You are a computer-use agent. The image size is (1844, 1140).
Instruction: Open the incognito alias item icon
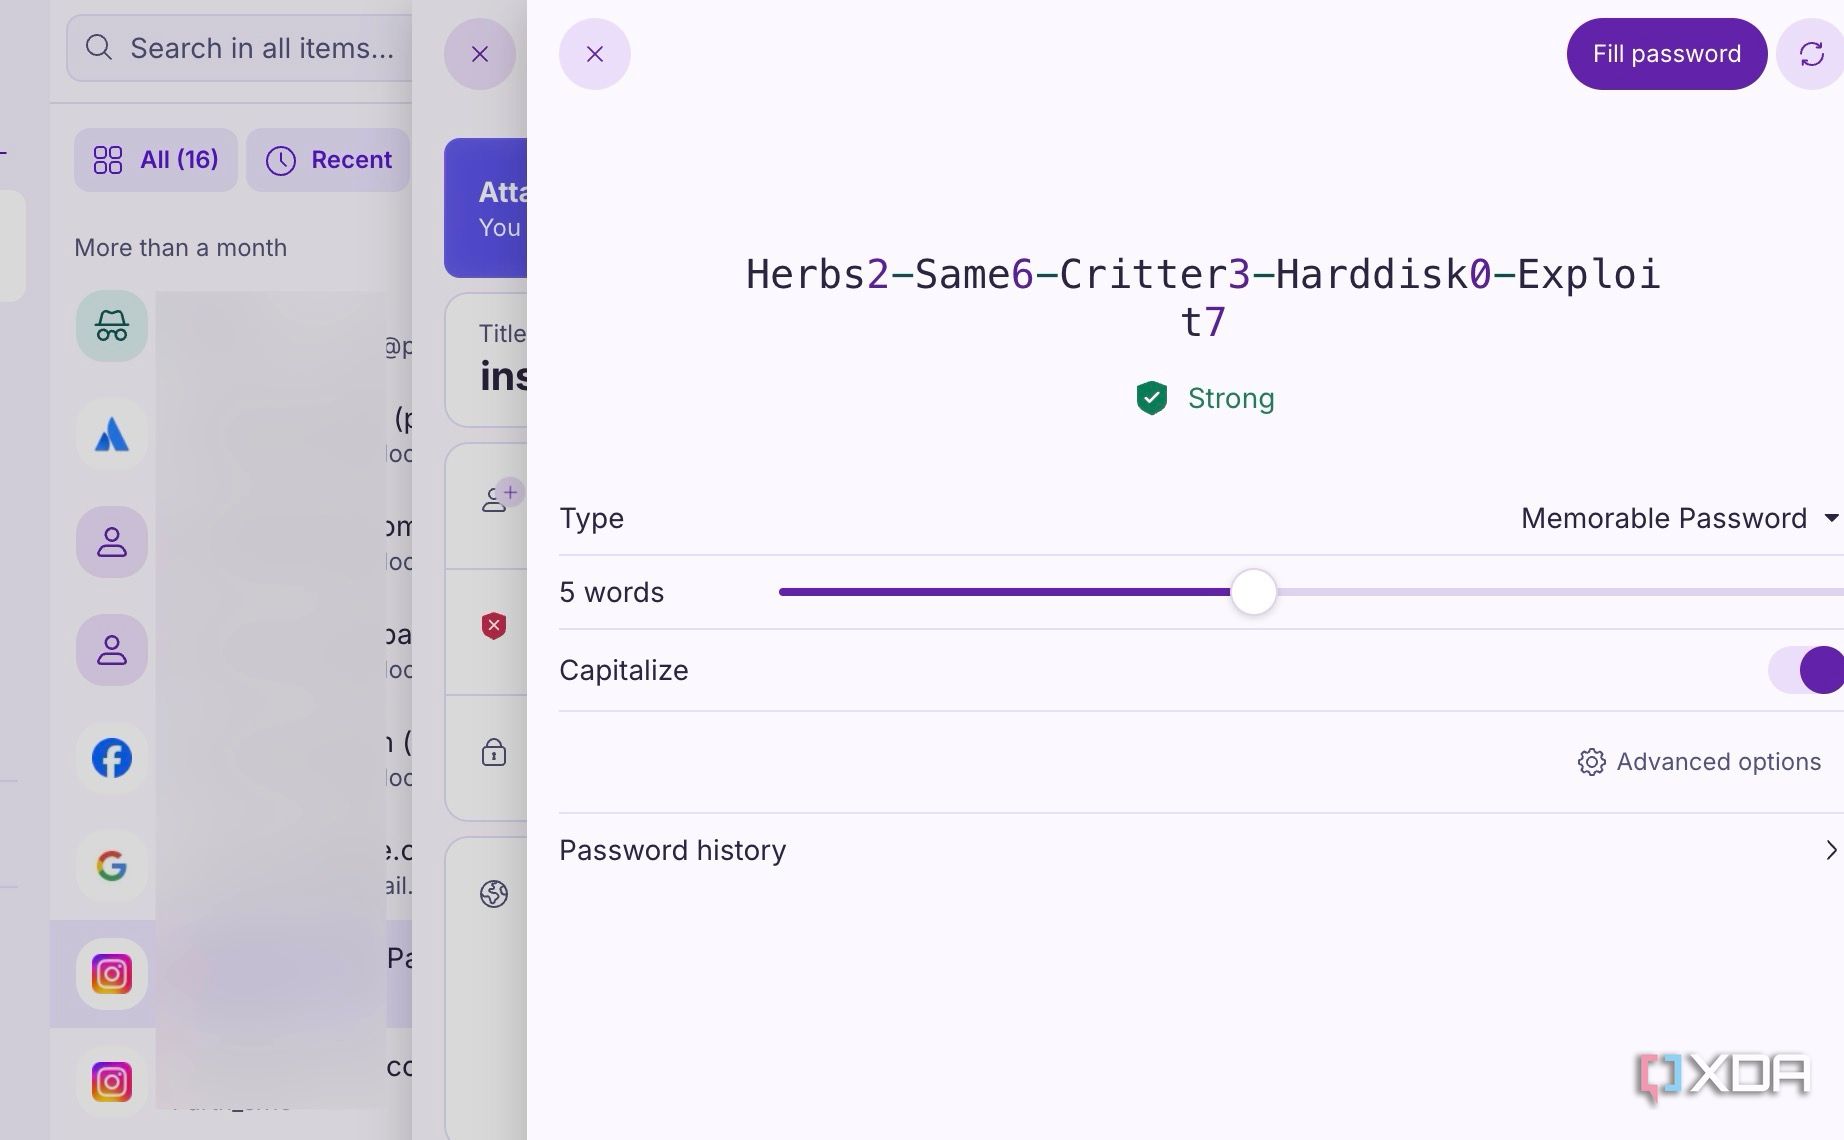(x=112, y=326)
